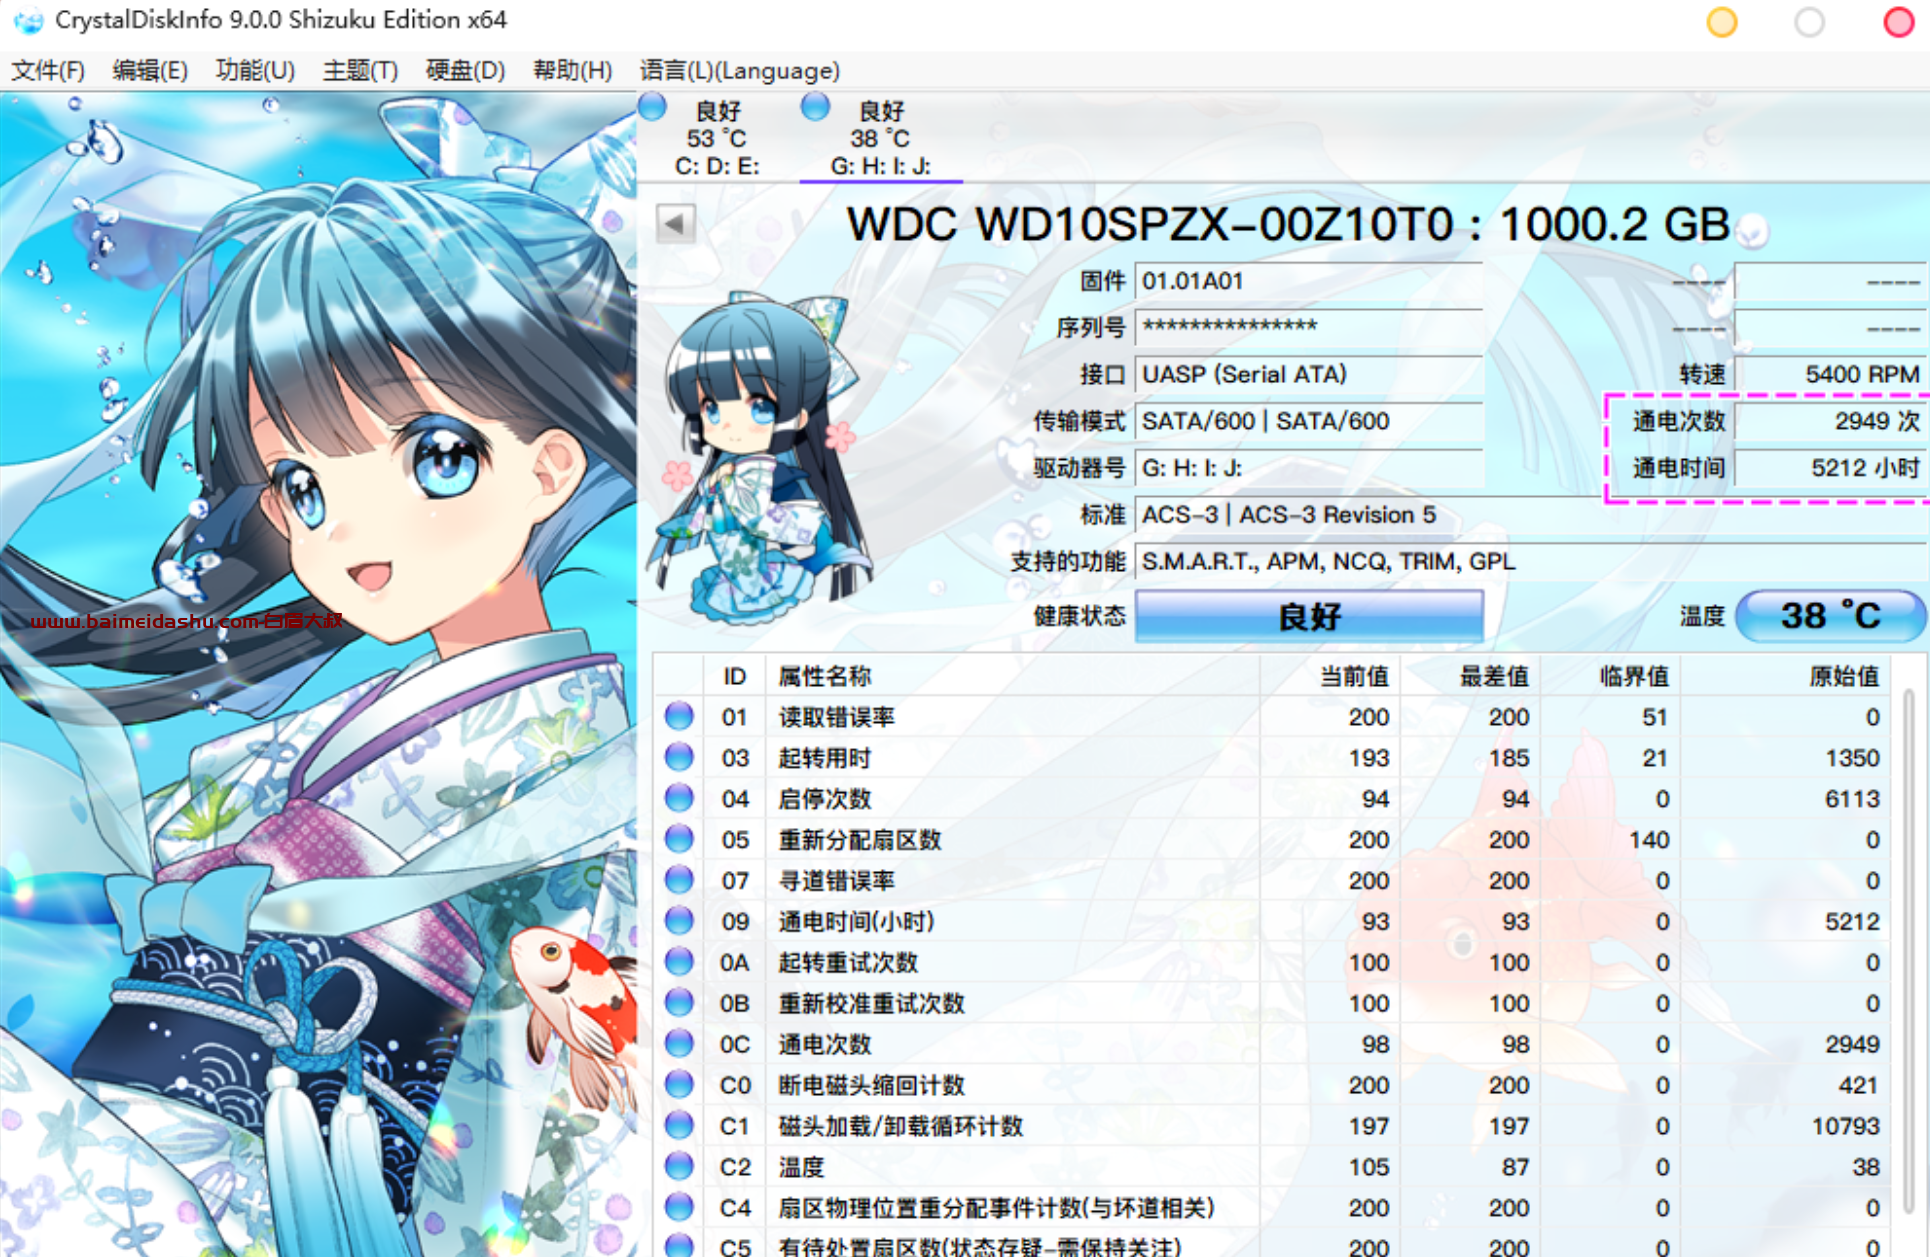Viewport: 1930px width, 1257px height.
Task: Click the 通电时间 value 5212 小时
Action: click(1830, 468)
